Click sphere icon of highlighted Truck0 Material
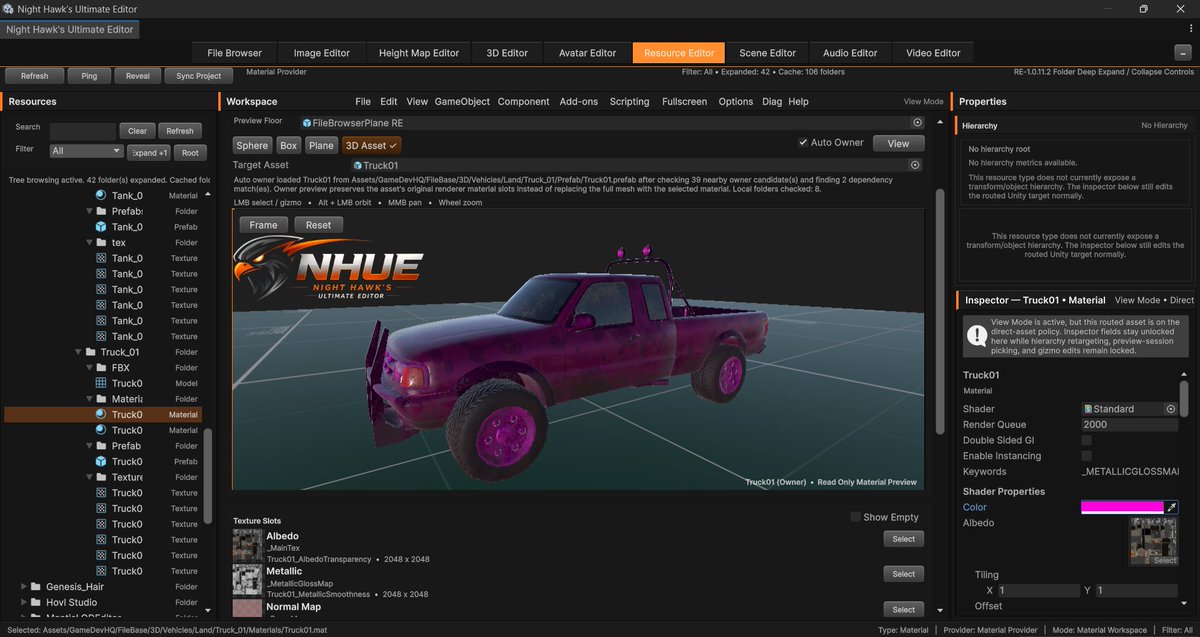This screenshot has width=1200, height=637. click(101, 414)
